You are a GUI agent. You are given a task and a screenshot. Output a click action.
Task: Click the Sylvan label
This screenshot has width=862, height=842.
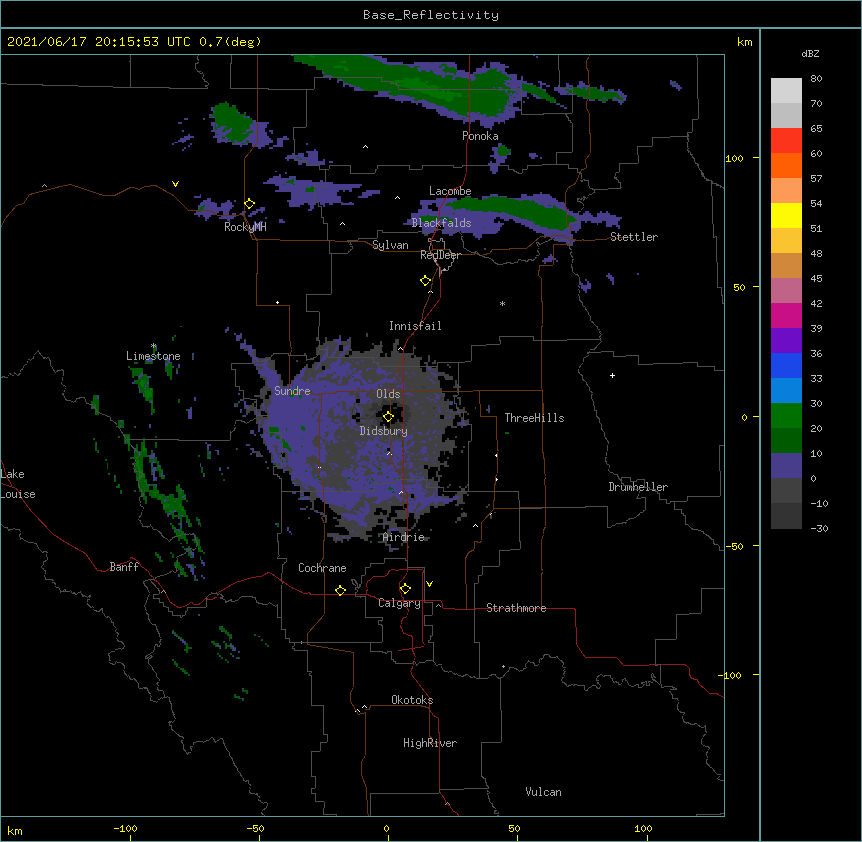tap(390, 245)
